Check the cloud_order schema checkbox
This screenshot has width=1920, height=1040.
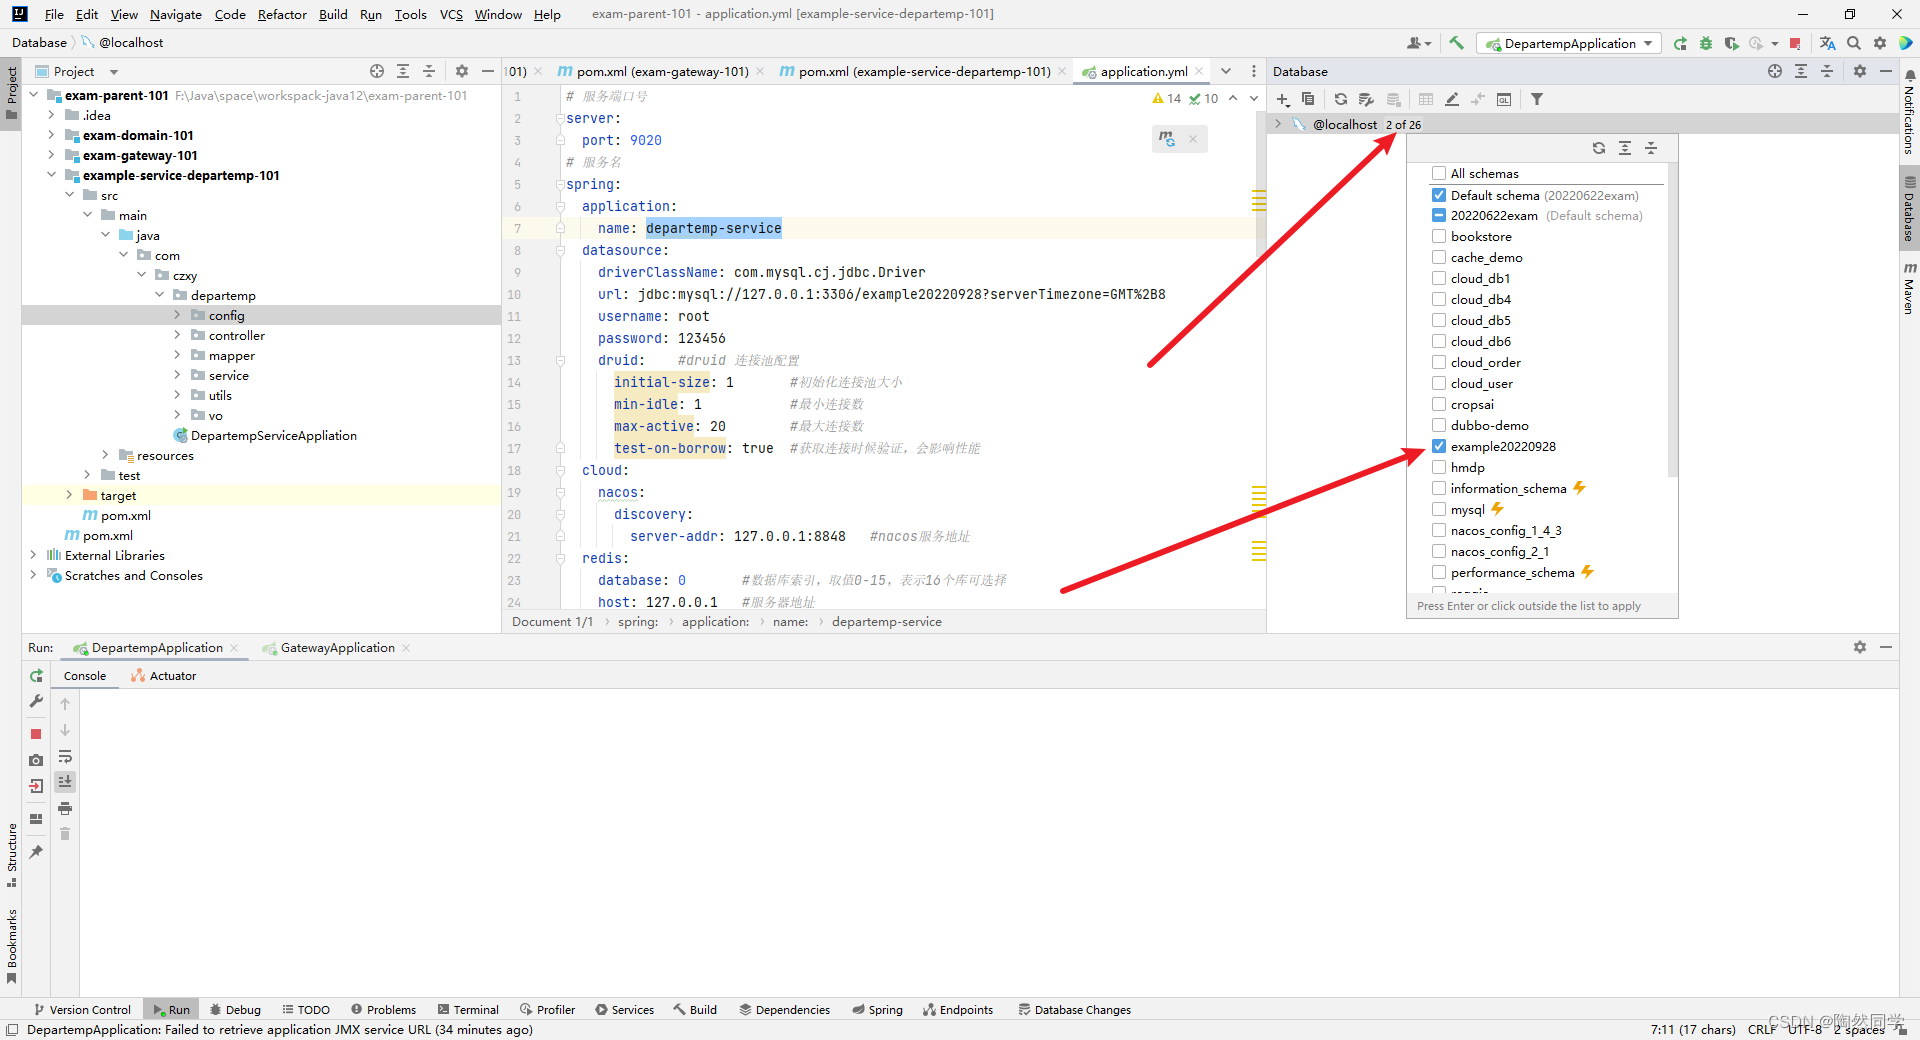[1439, 362]
